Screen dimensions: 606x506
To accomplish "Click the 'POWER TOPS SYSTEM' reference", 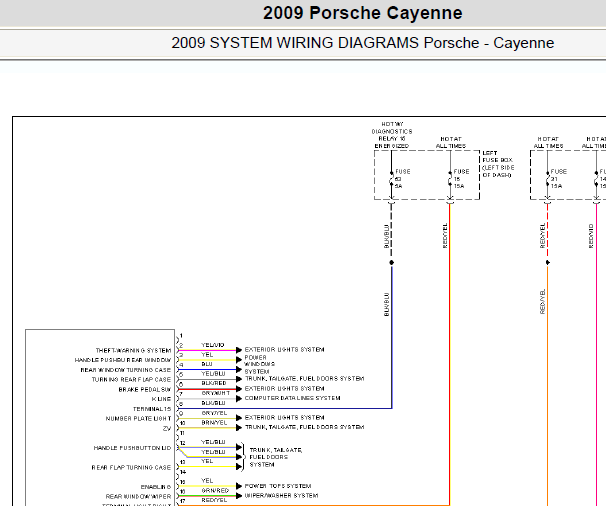I will click(x=278, y=486).
